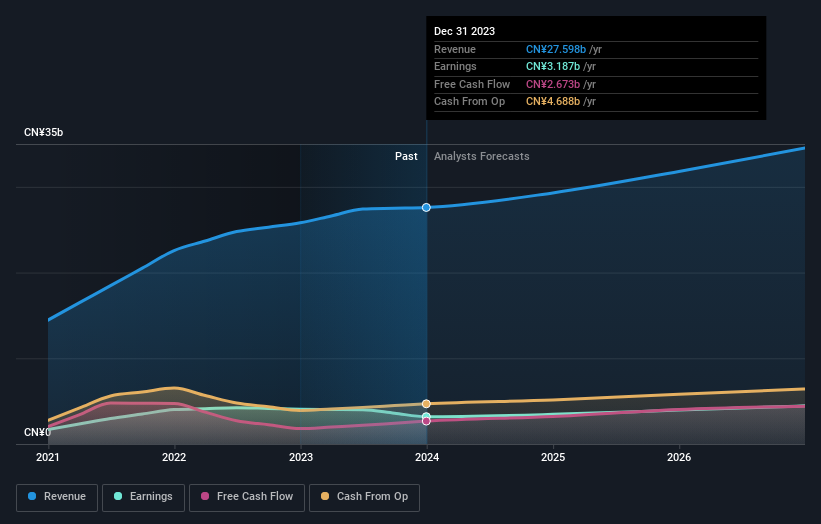Select the 2023 x-axis label

301,457
